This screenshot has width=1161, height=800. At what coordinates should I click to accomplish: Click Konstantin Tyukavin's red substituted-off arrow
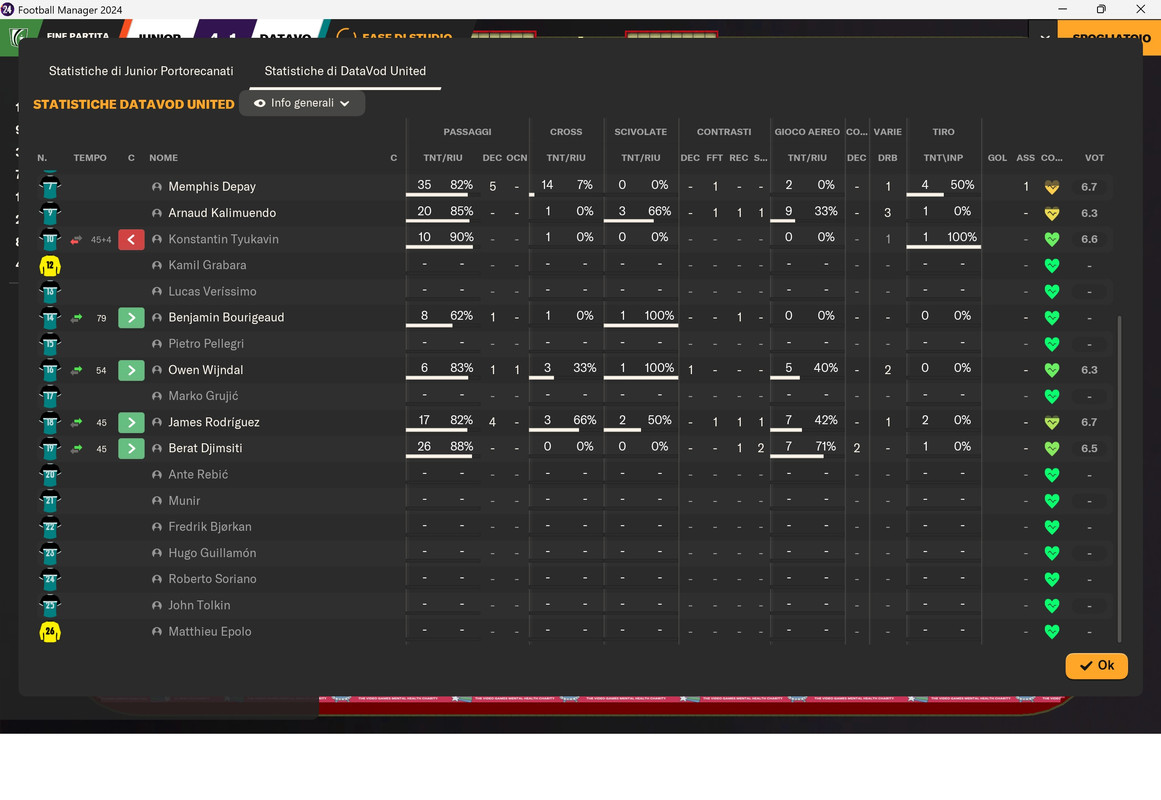(131, 239)
